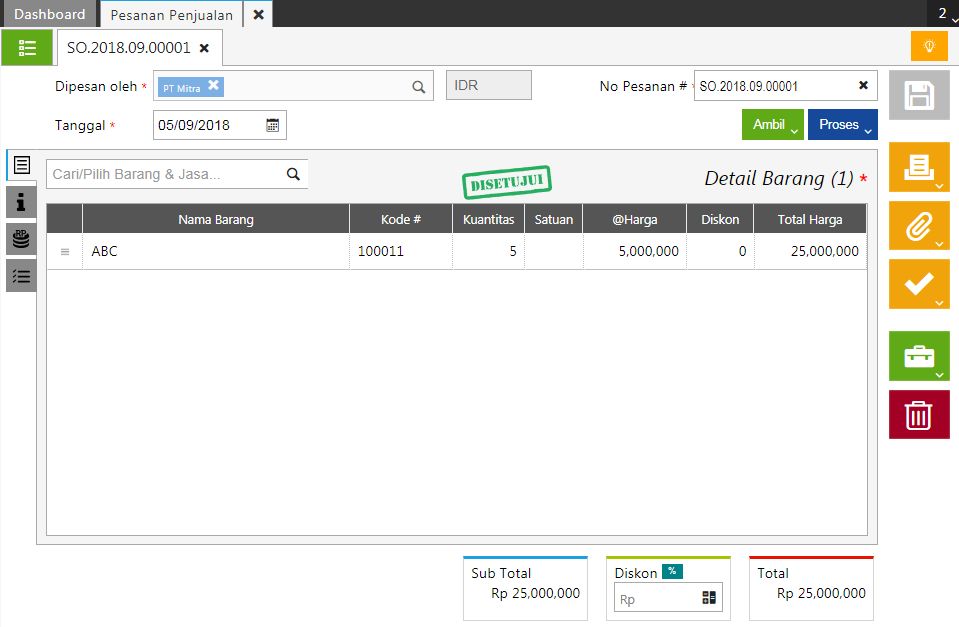The image size is (959, 627).
Task: Click the Cari/Pilih Barang & Jasa search field
Action: 165,174
